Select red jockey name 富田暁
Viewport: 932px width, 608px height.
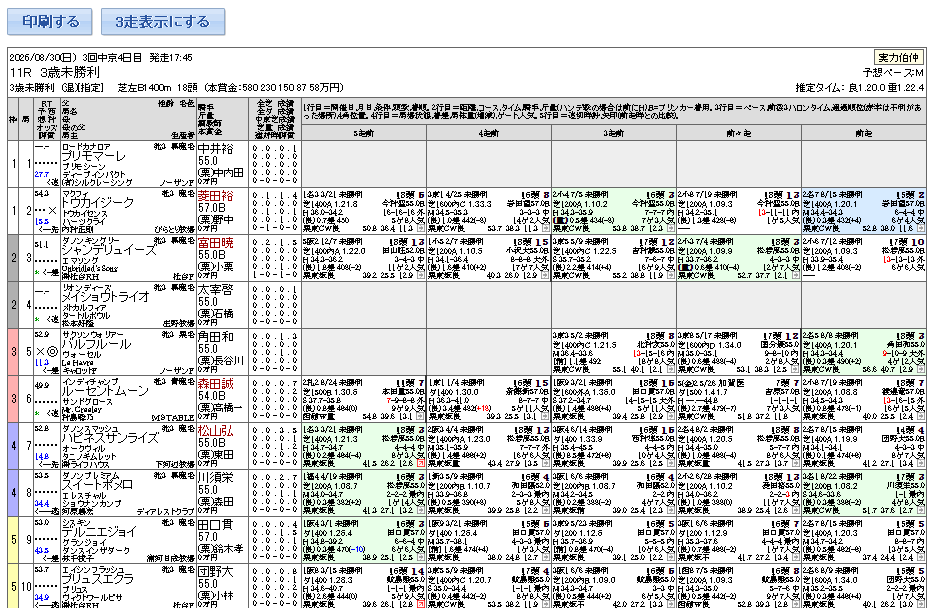(x=215, y=242)
